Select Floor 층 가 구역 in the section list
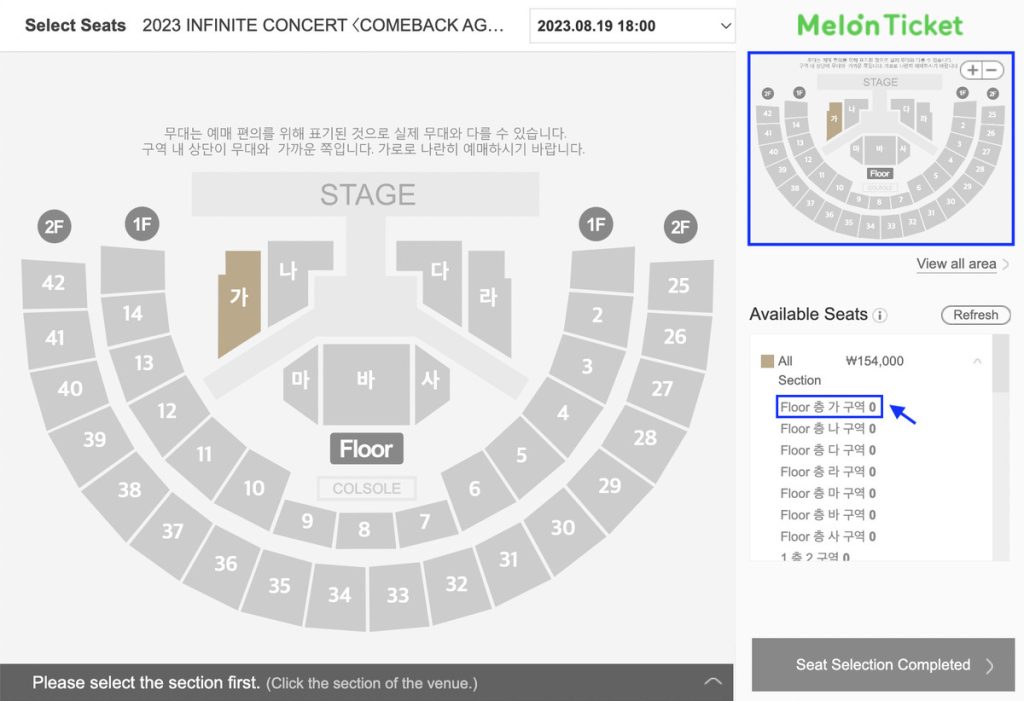Screen dimensions: 1024x701 pos(828,407)
